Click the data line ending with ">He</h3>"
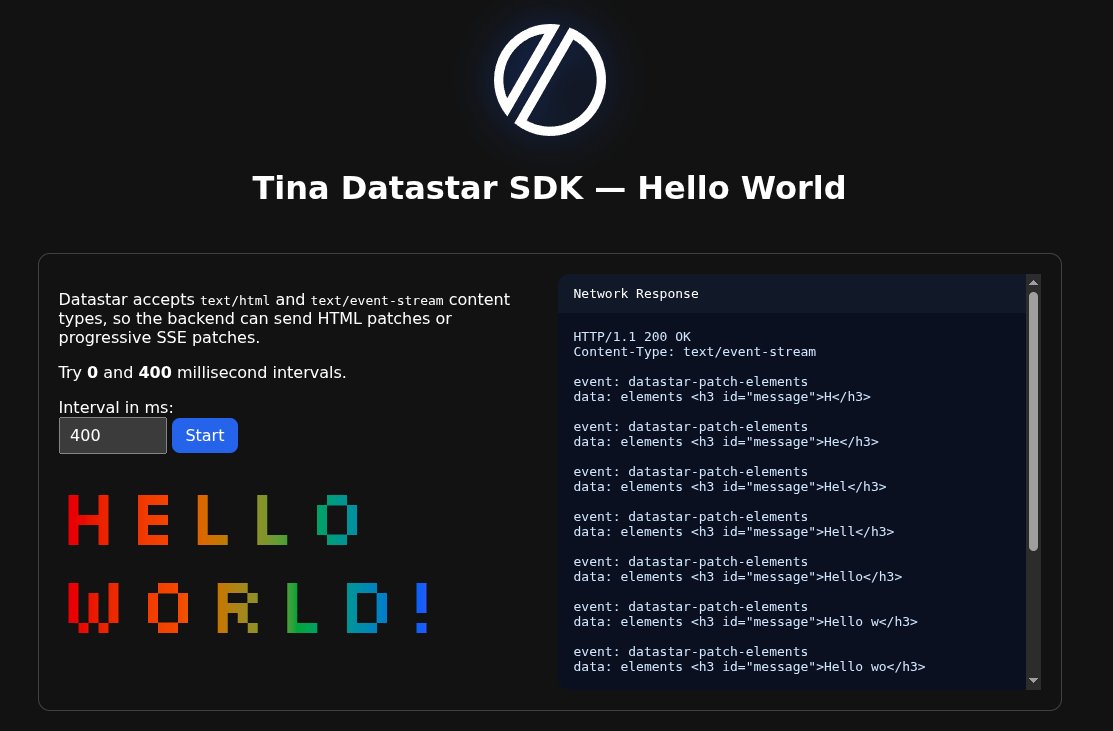1113x731 pixels. [x=726, y=441]
